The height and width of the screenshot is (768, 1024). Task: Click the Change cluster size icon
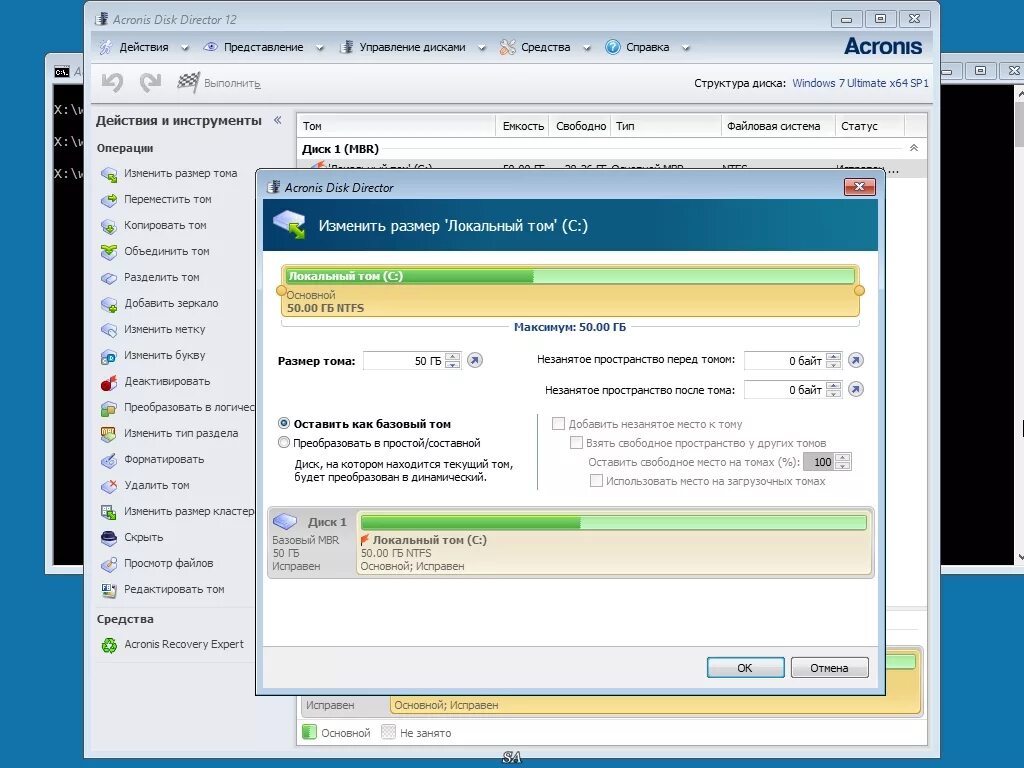(x=108, y=512)
